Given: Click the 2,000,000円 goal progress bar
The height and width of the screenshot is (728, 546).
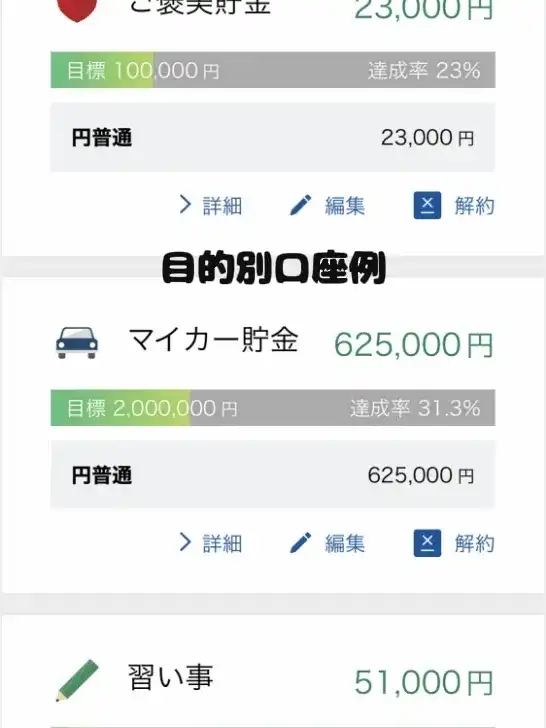Looking at the screenshot, I should [273, 408].
